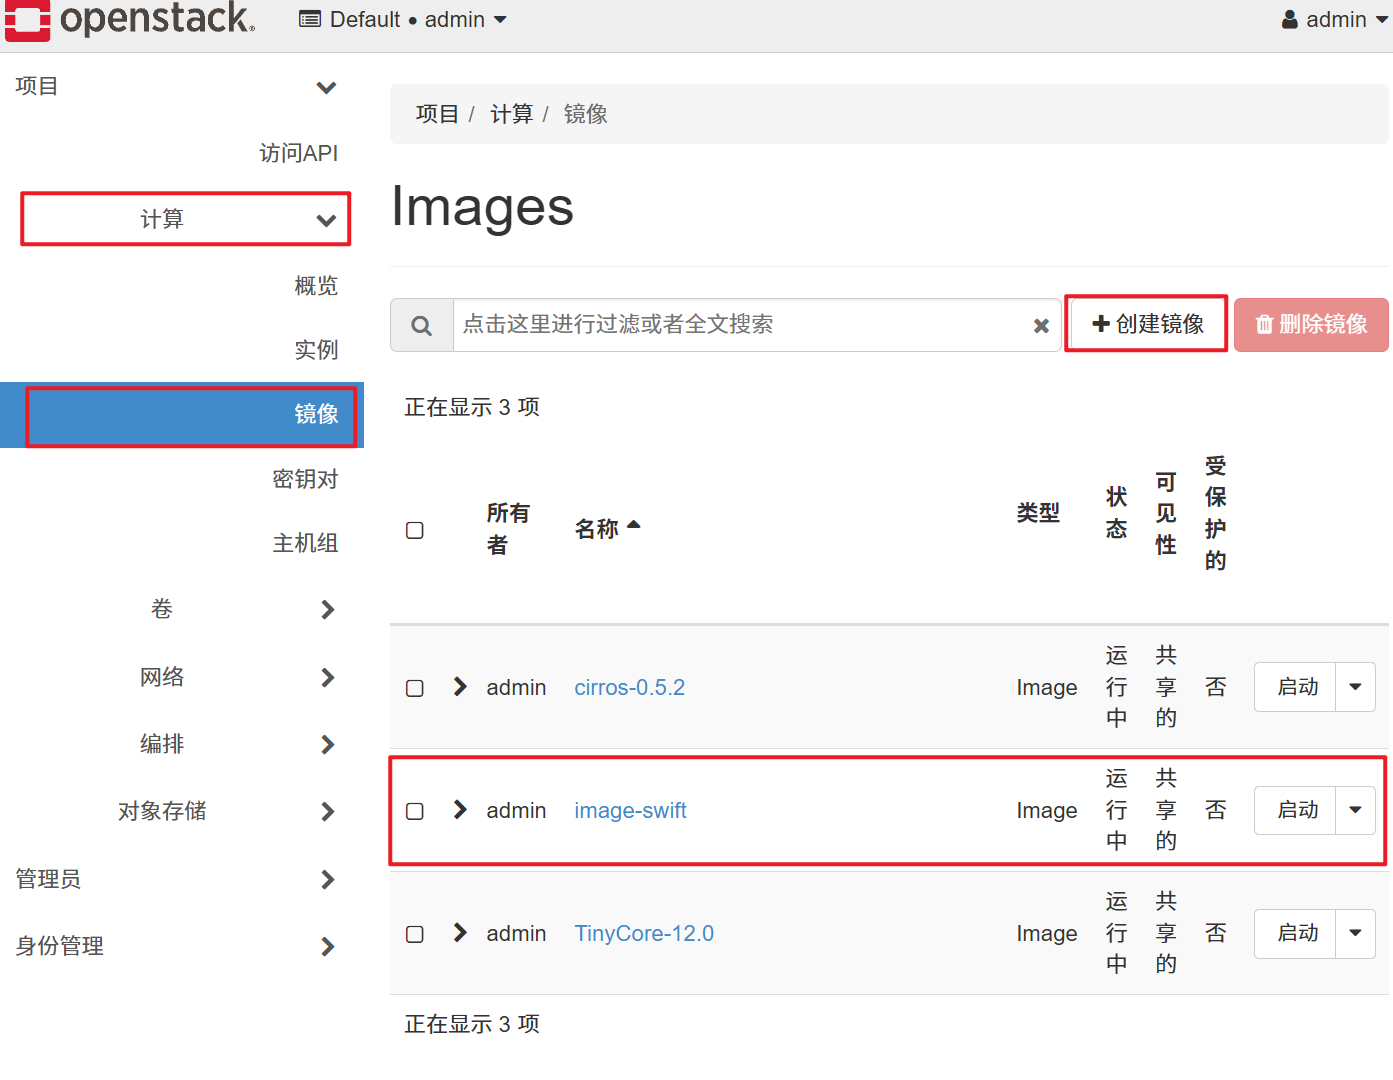Viewport: 1393px width, 1080px height.
Task: Click 启动 for TinyCore-12.0
Action: coord(1296,933)
